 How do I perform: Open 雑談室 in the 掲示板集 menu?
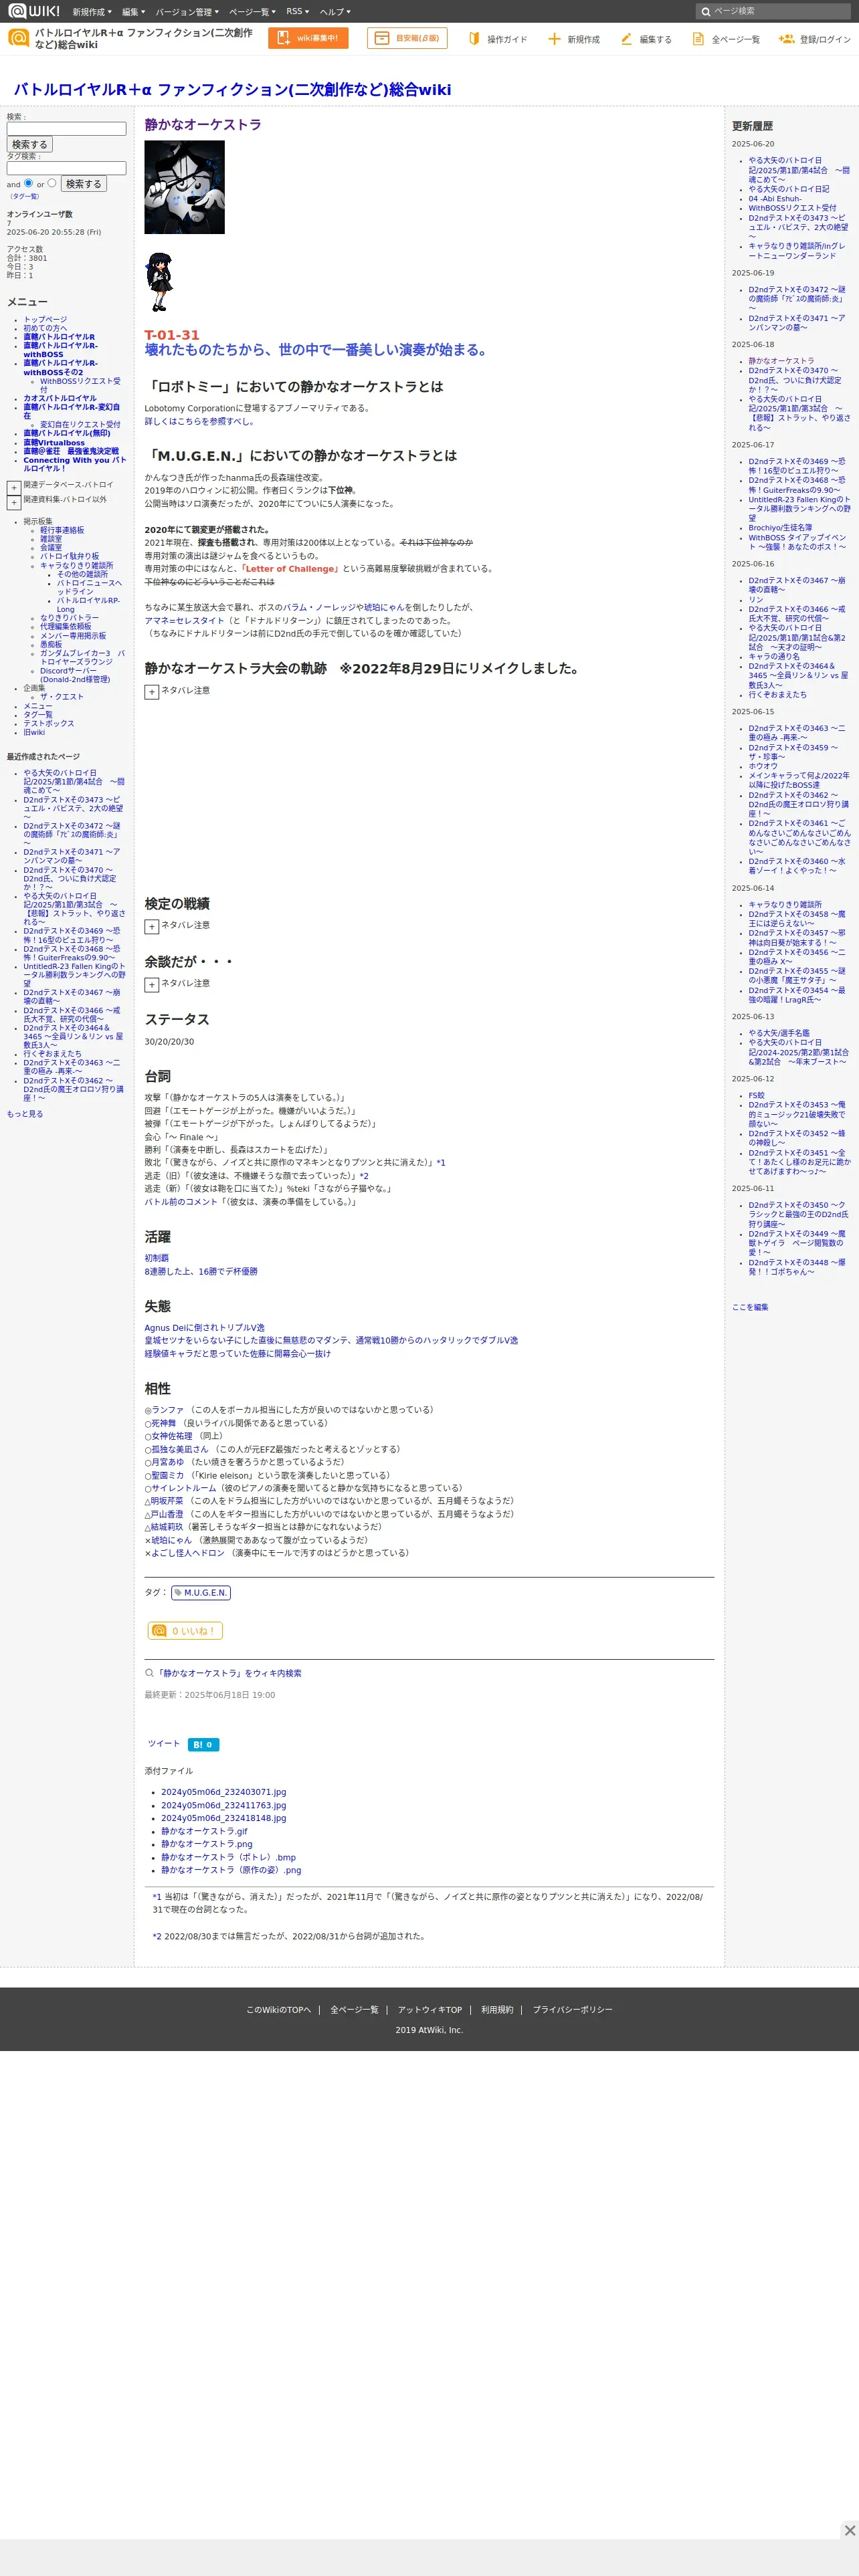tap(51, 539)
